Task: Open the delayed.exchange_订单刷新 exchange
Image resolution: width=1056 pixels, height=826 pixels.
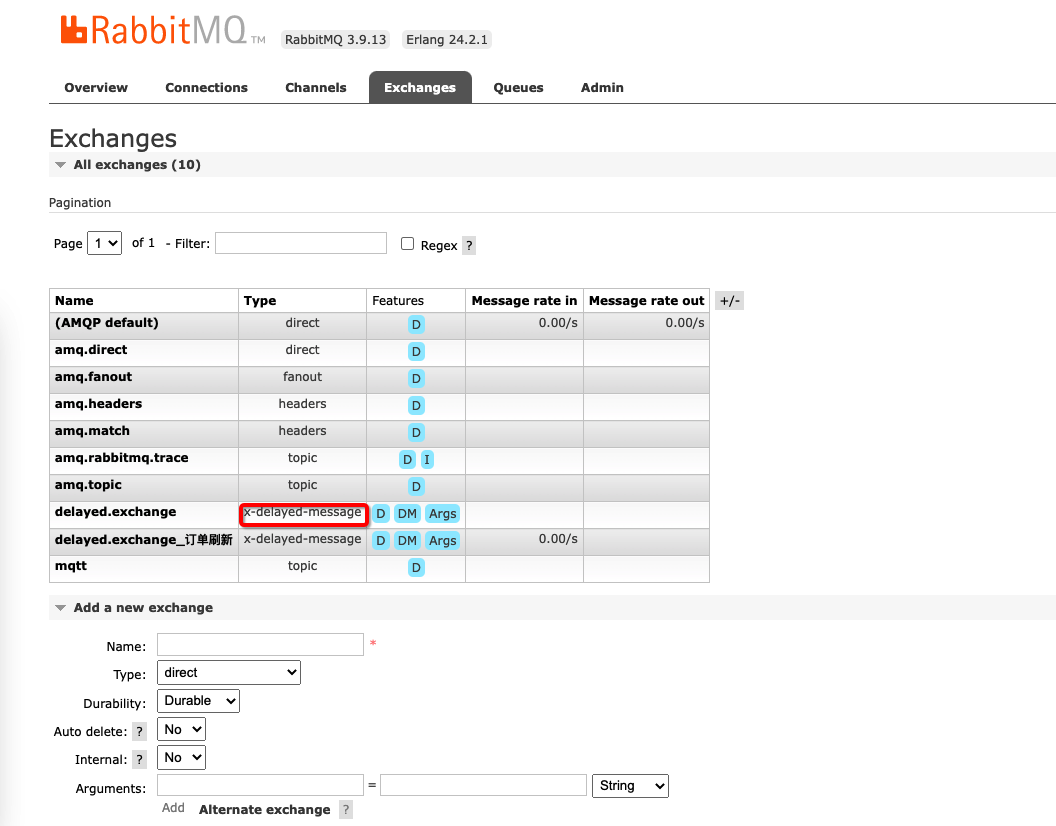Action: tap(143, 539)
